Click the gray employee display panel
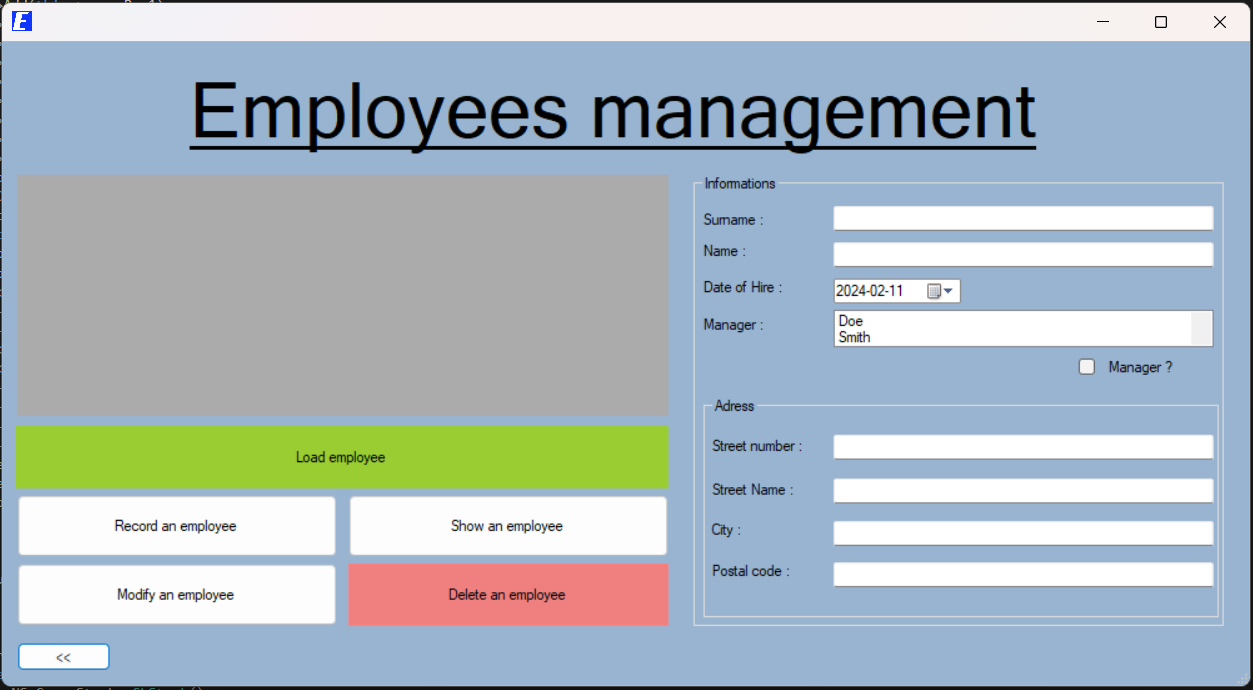Screen dimensions: 1253x690 coord(343,295)
